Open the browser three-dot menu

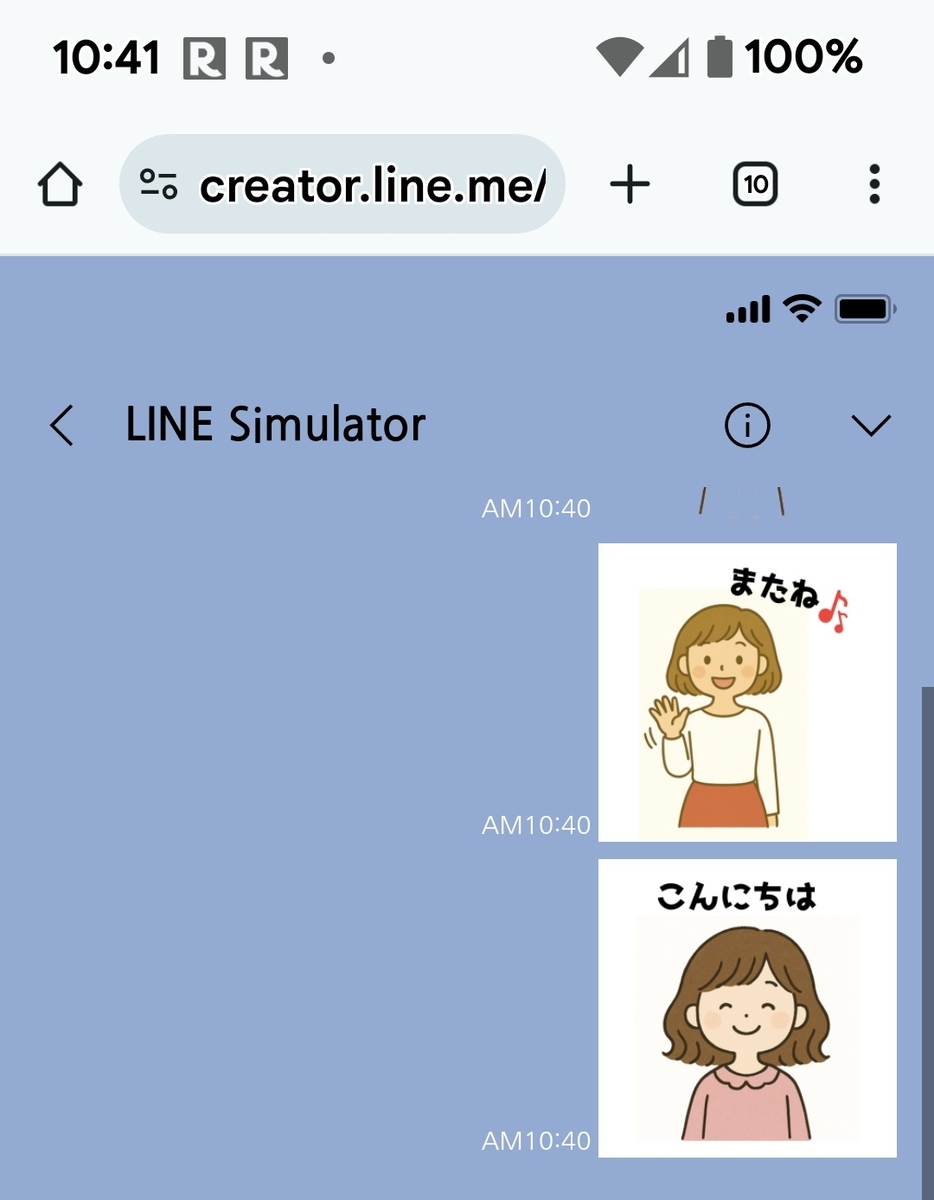pyautogui.click(x=875, y=185)
